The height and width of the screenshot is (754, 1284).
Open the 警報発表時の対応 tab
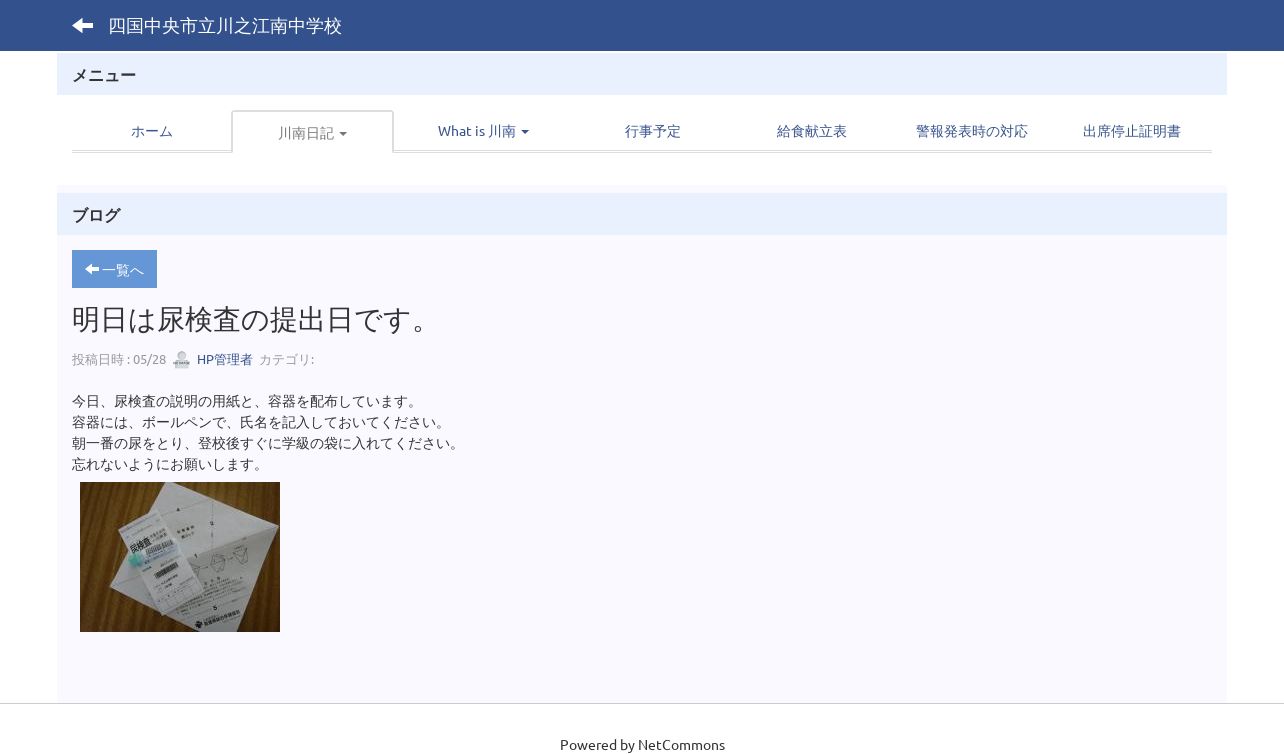(972, 131)
